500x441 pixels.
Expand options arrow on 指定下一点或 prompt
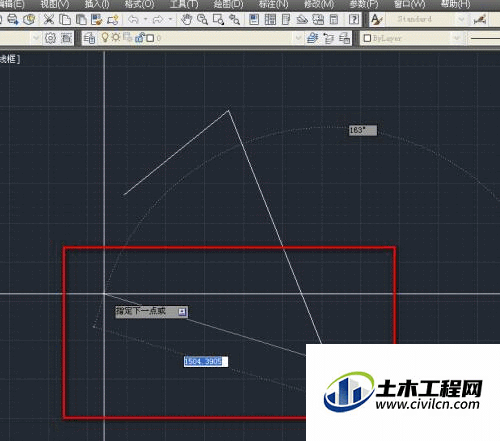coord(182,312)
